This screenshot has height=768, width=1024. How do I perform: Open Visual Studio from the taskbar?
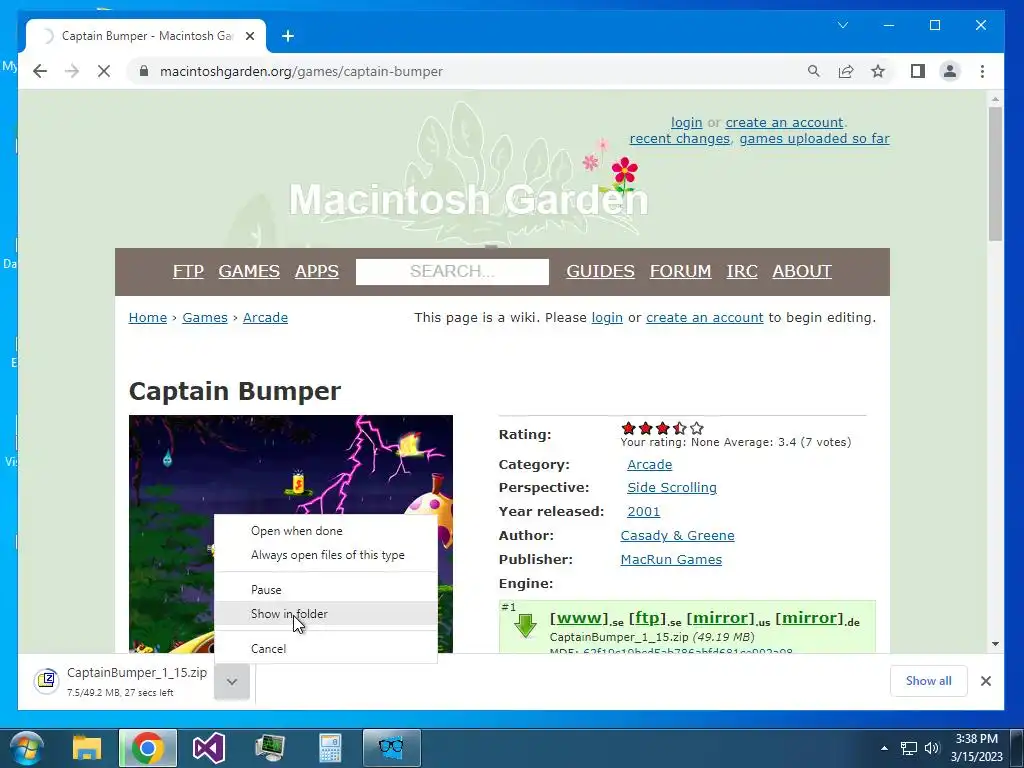[x=209, y=748]
